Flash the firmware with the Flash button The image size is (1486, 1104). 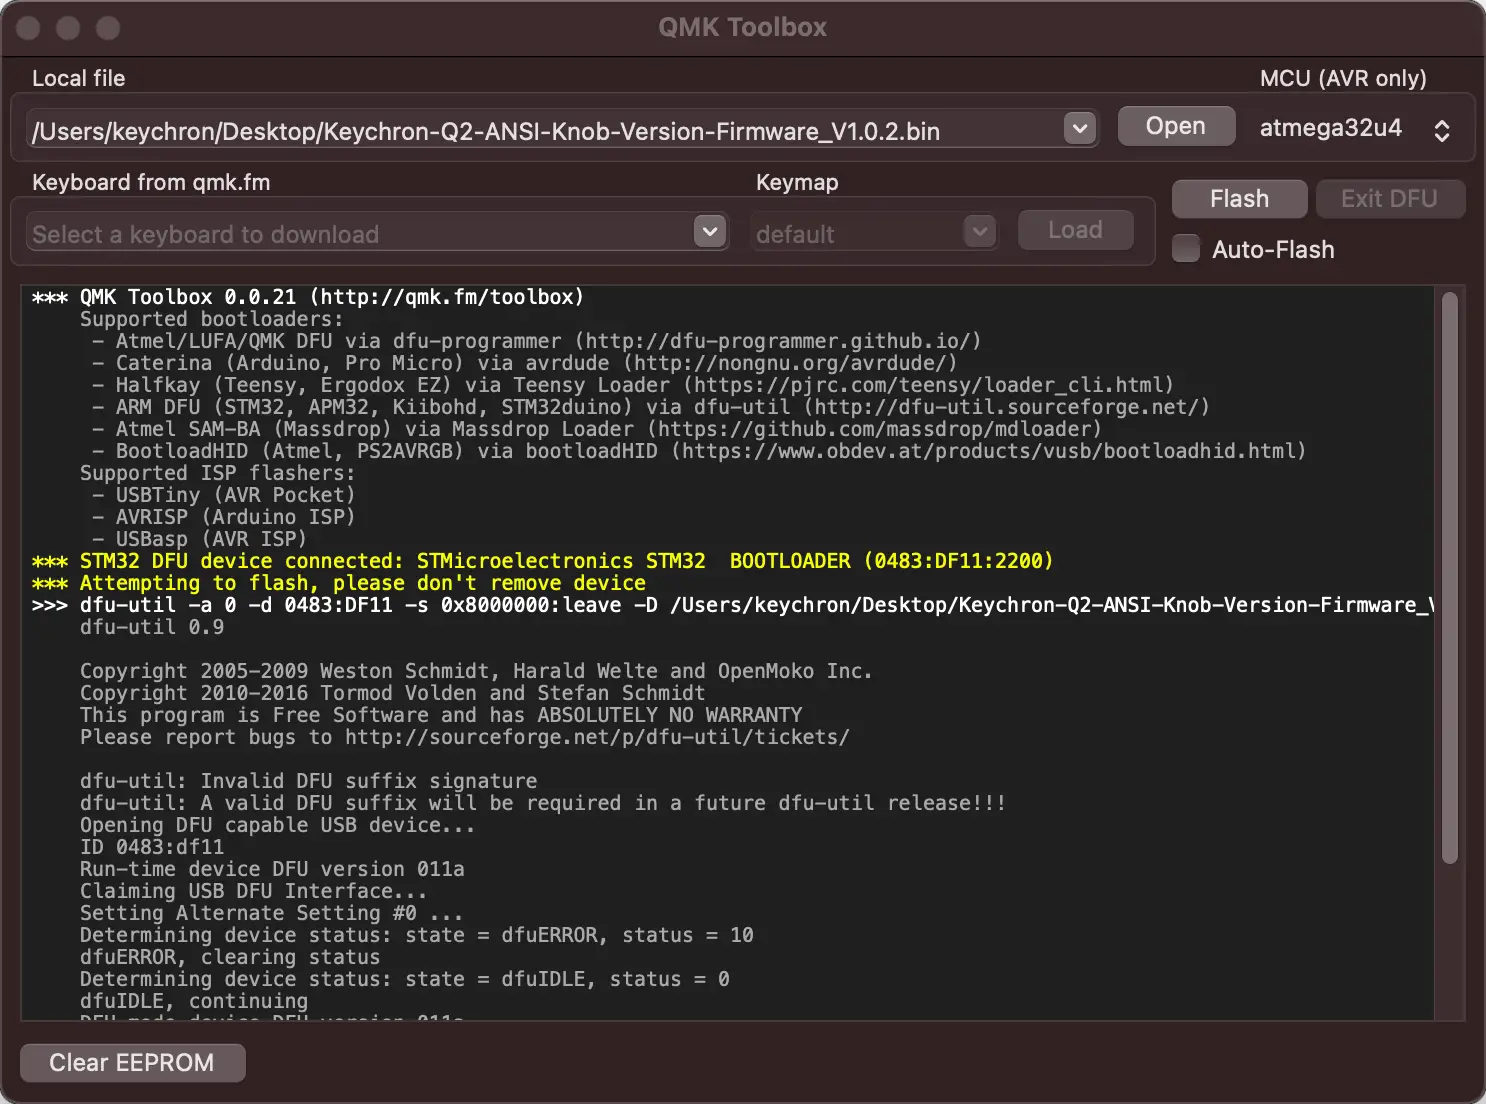coord(1239,199)
